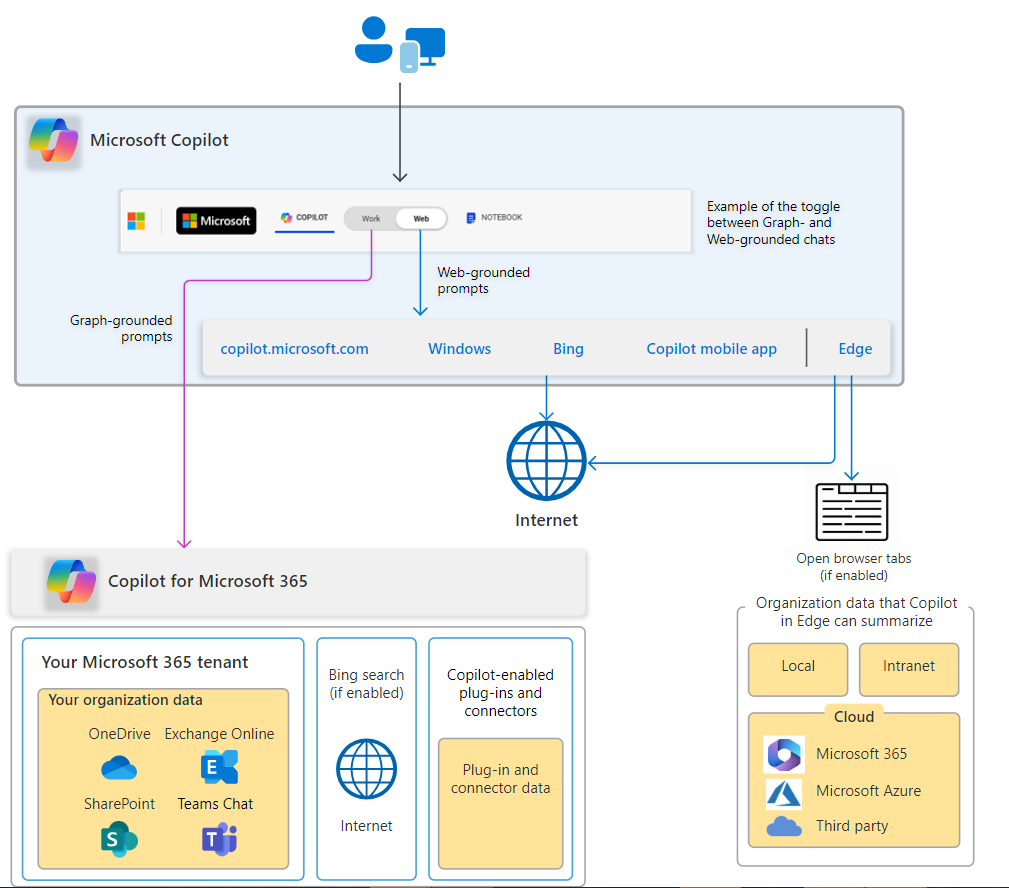Click the large Internet globe icon
Image resolution: width=1009 pixels, height=888 pixels.
(x=546, y=461)
